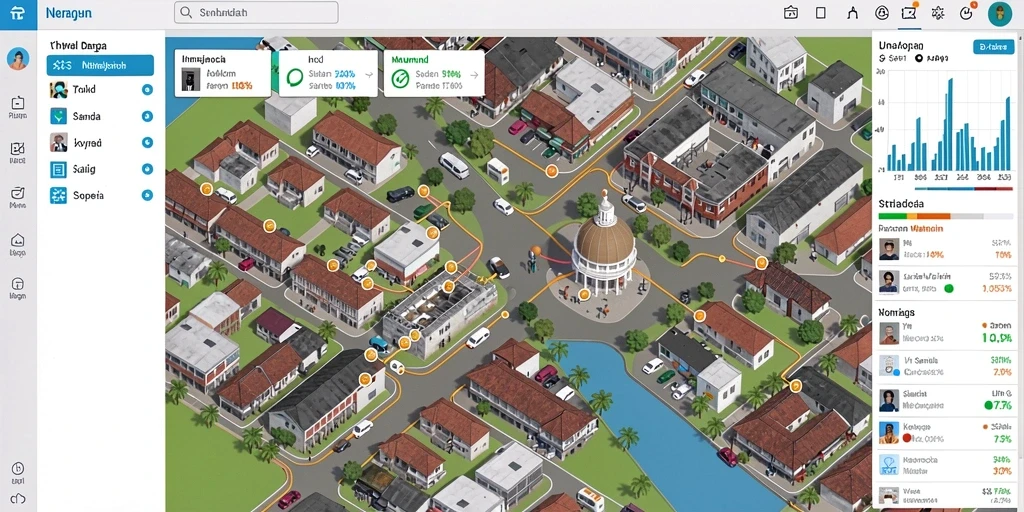Click the compass-shaped icon in top toolbar
The width and height of the screenshot is (1024, 512).
click(x=852, y=13)
